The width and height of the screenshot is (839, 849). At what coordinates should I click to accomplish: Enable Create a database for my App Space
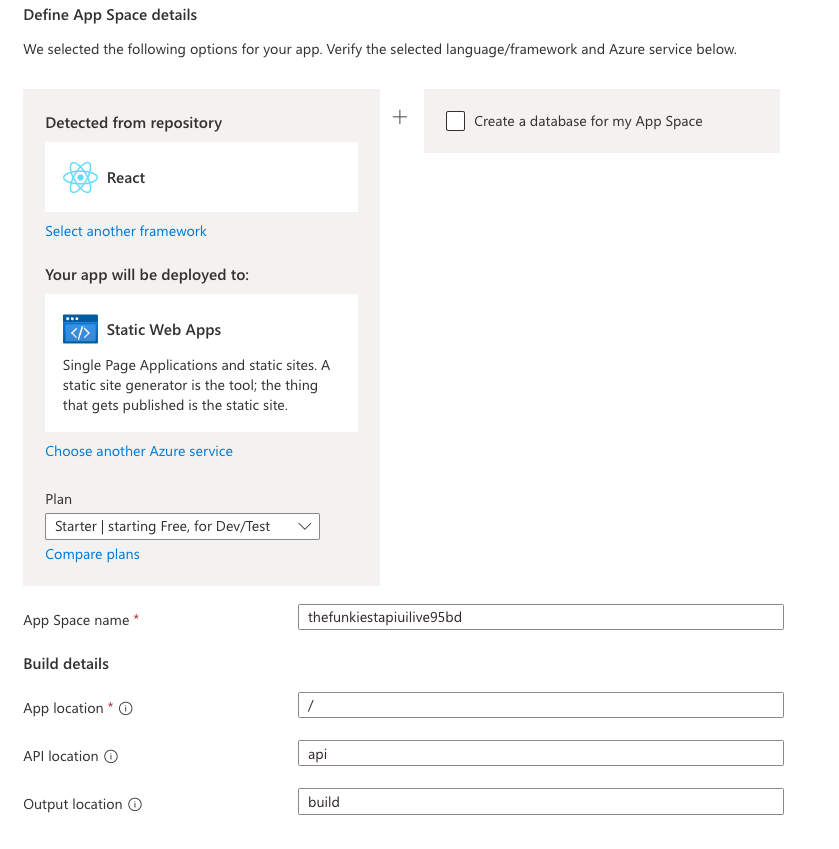(456, 121)
